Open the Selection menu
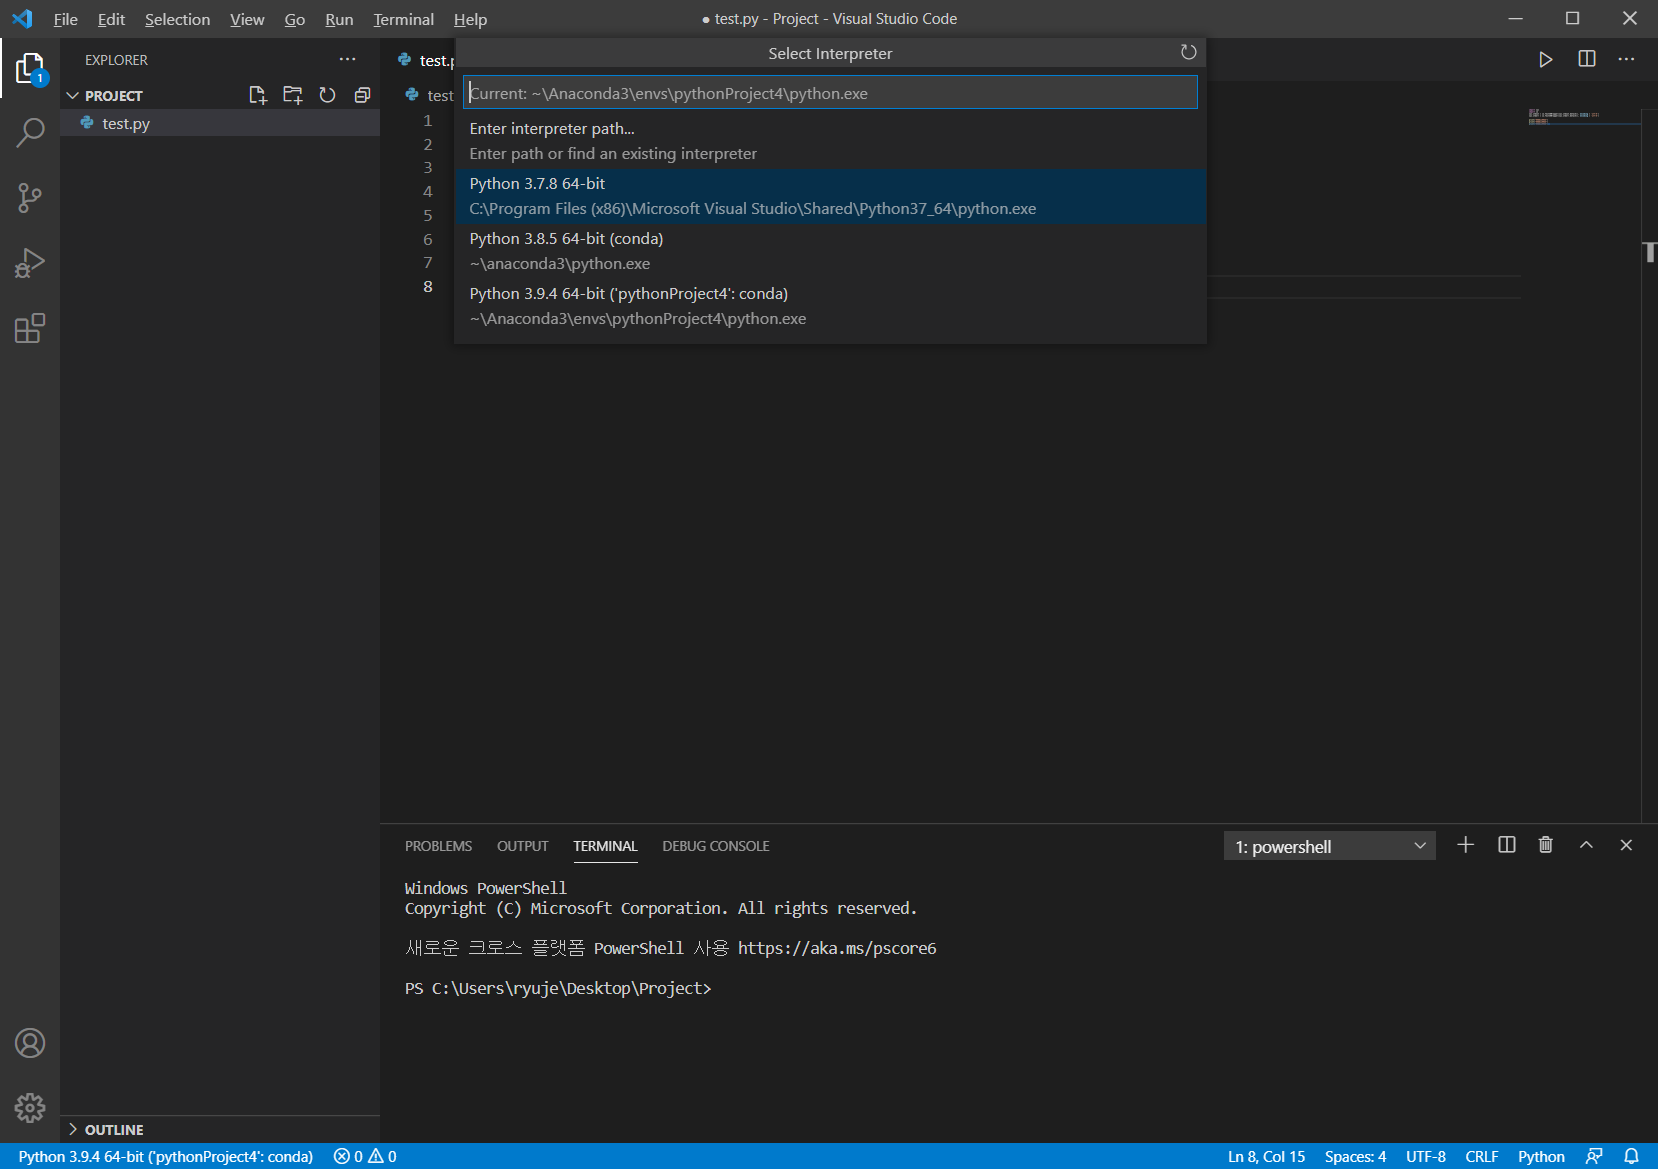This screenshot has height=1169, width=1658. [x=177, y=19]
